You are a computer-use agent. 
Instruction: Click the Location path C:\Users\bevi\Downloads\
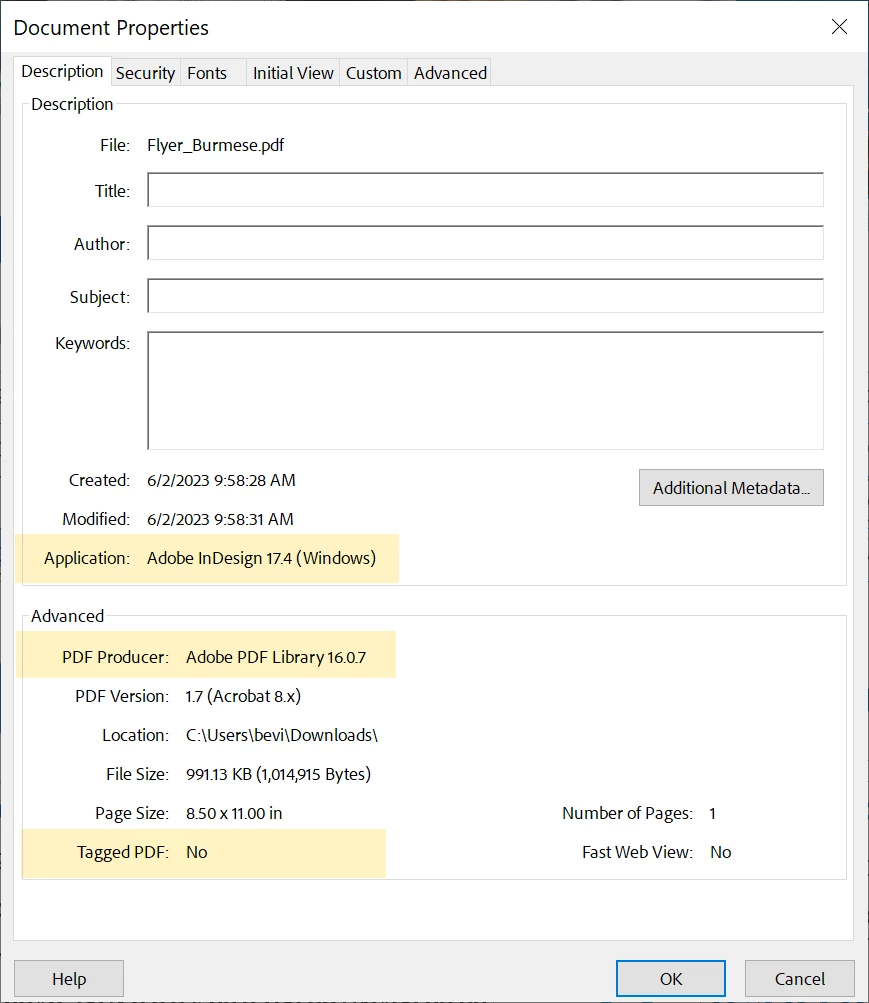pos(282,736)
